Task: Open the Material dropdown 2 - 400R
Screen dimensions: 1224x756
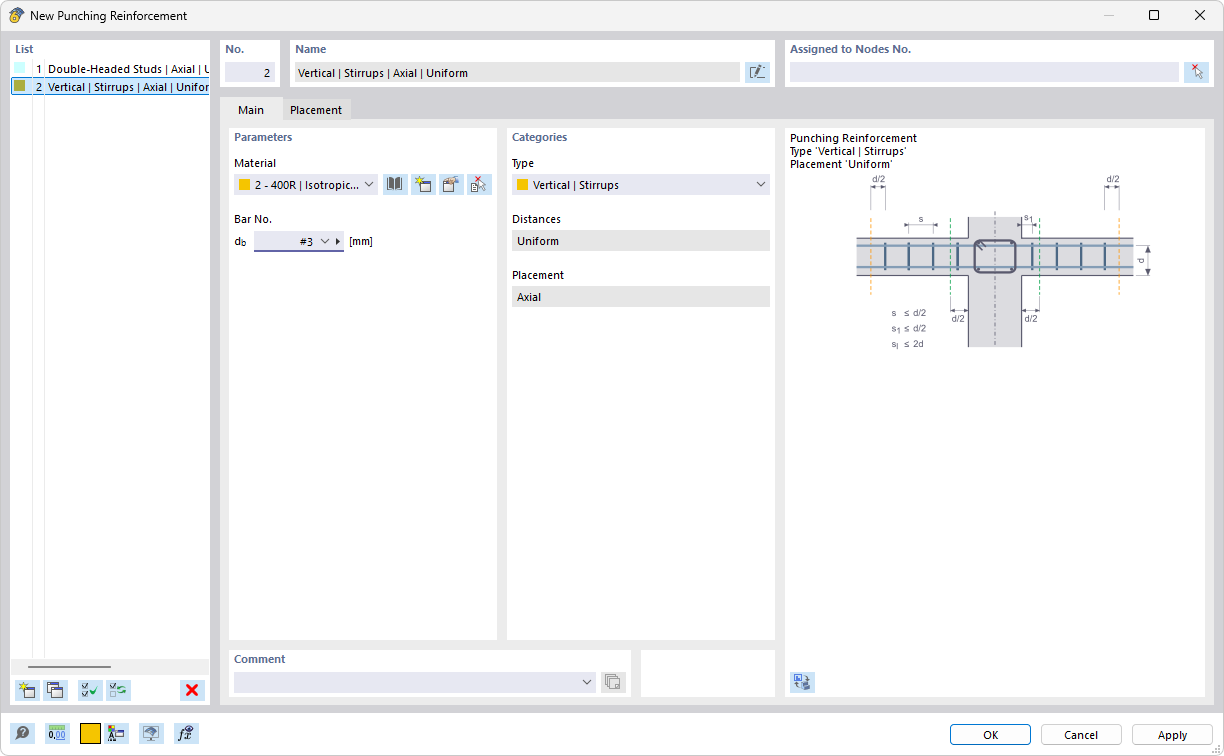Action: (x=306, y=185)
